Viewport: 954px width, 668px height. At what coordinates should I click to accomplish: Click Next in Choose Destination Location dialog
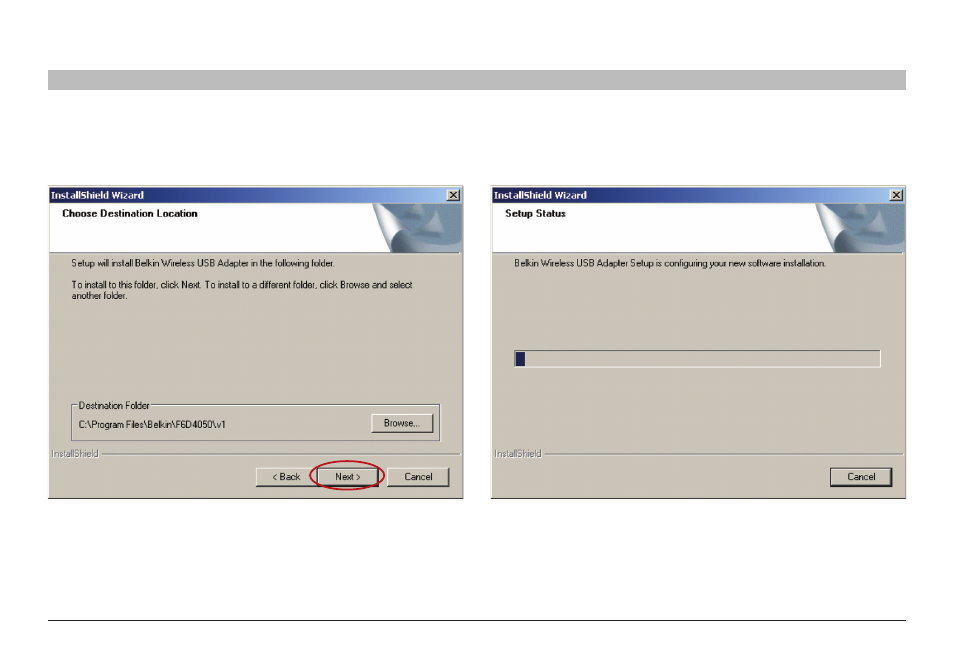pos(347,476)
